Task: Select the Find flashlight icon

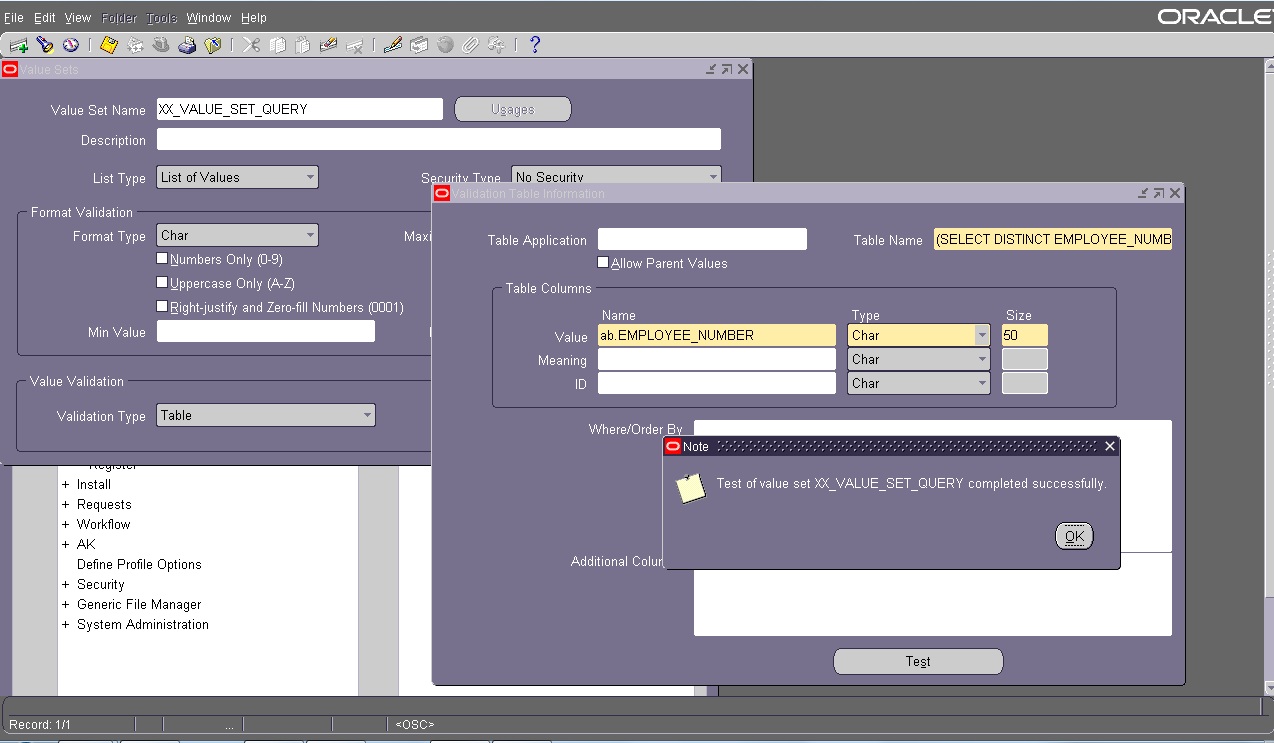Action: coord(42,44)
